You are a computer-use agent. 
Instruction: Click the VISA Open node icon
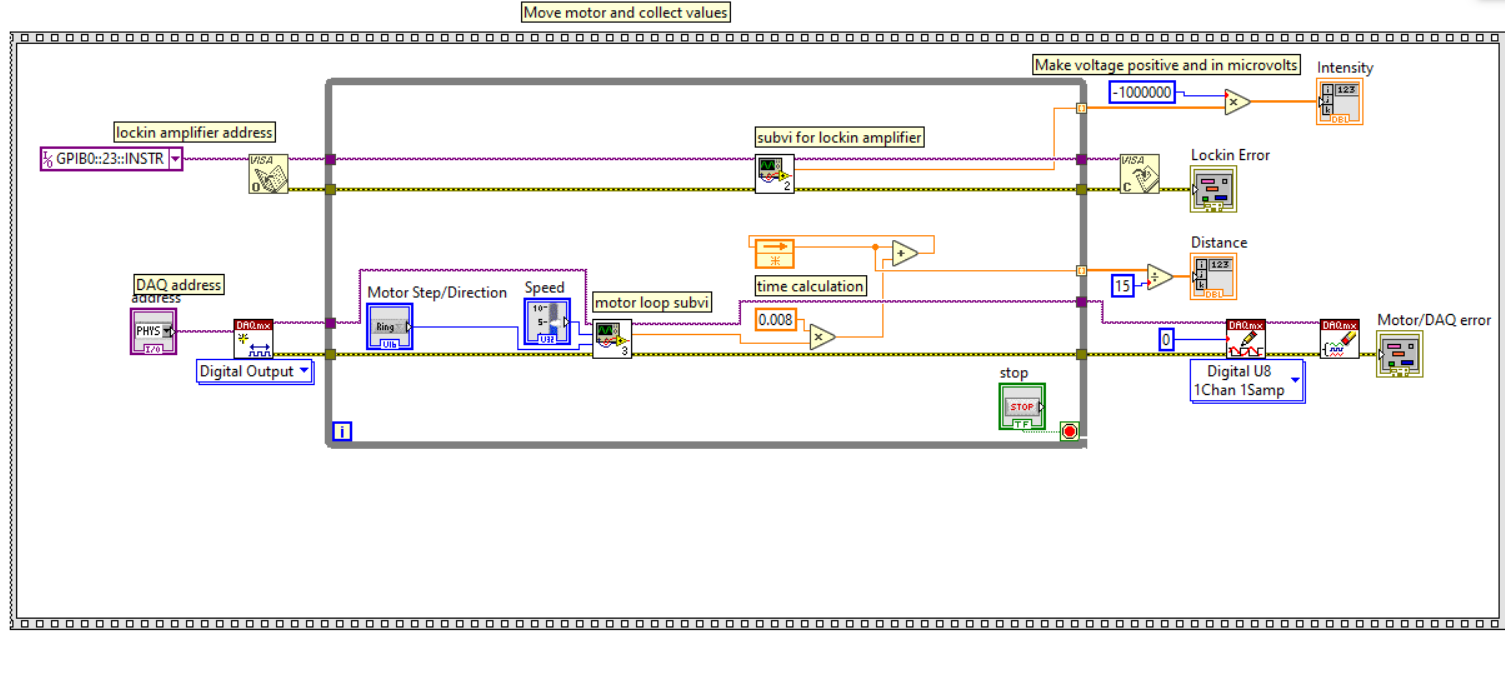click(x=268, y=174)
